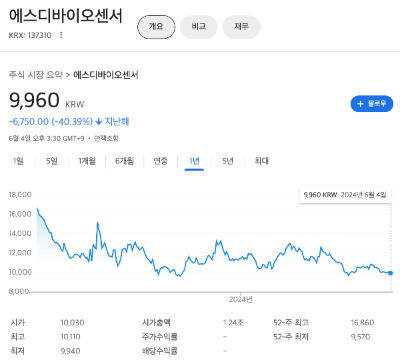Show the 5년 chart range
This screenshot has height=361, width=400.
pos(228,161)
